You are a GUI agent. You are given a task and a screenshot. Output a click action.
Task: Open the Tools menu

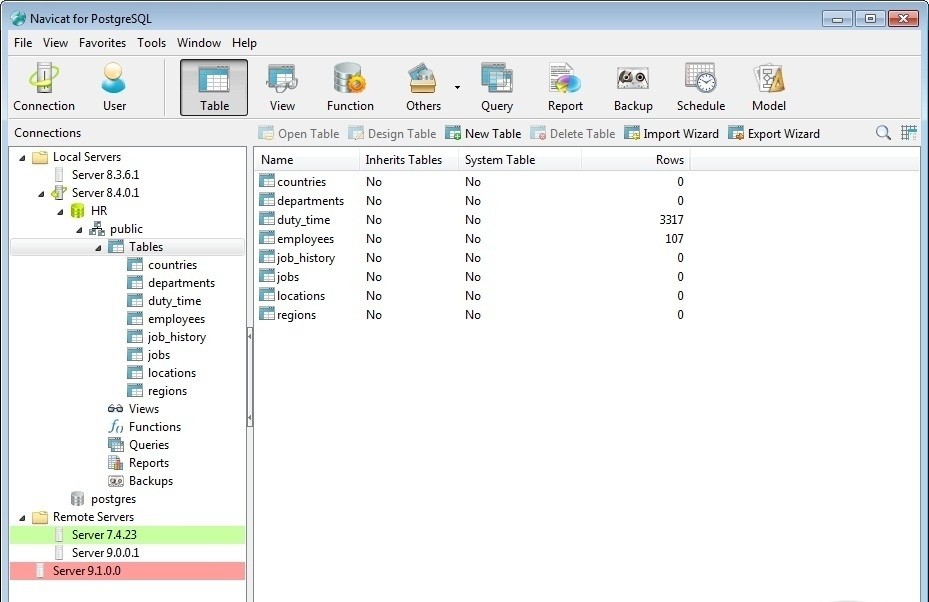(x=152, y=43)
